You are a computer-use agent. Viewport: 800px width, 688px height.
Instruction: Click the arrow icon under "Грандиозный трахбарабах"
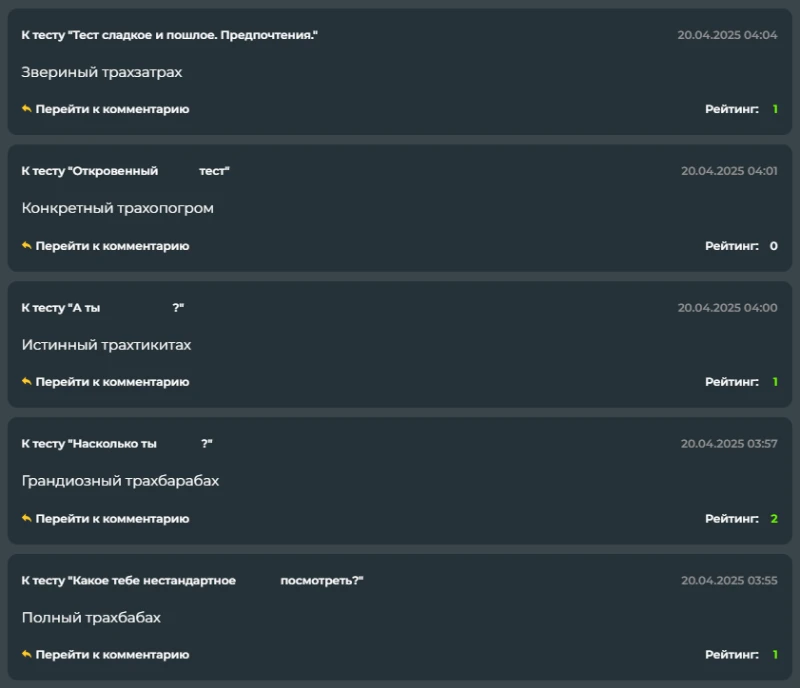point(27,519)
